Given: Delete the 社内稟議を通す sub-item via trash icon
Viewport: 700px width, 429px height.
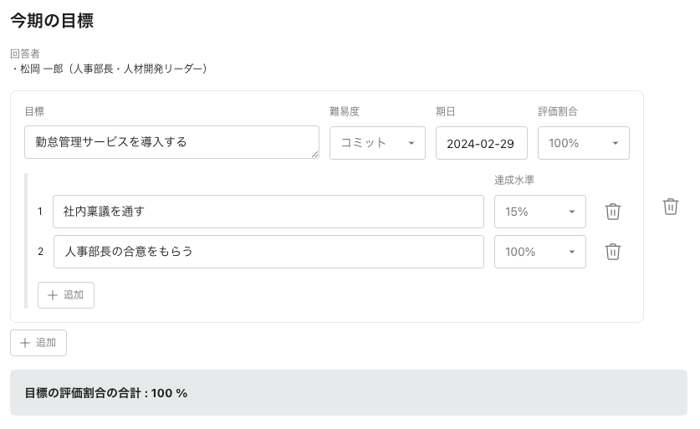Looking at the screenshot, I should 613,212.
